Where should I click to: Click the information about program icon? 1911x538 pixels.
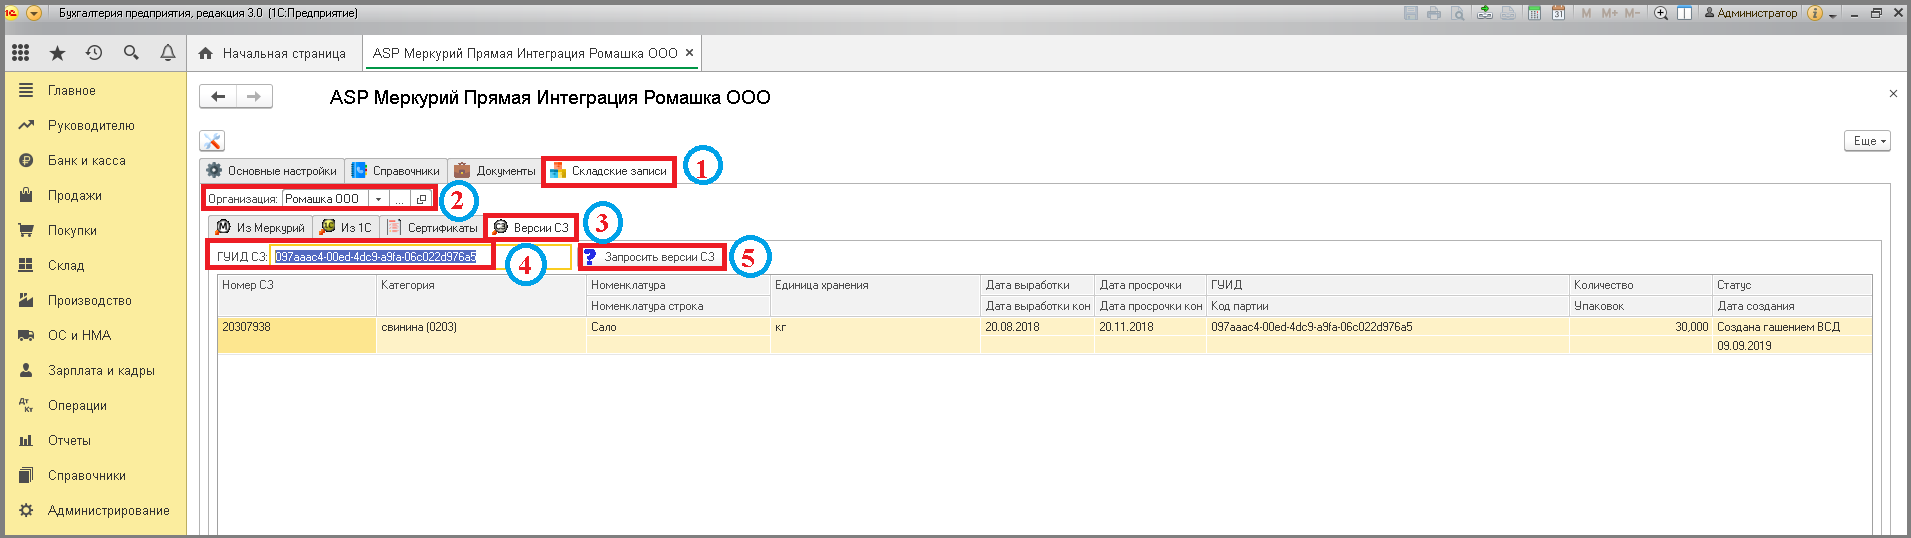(x=1815, y=13)
